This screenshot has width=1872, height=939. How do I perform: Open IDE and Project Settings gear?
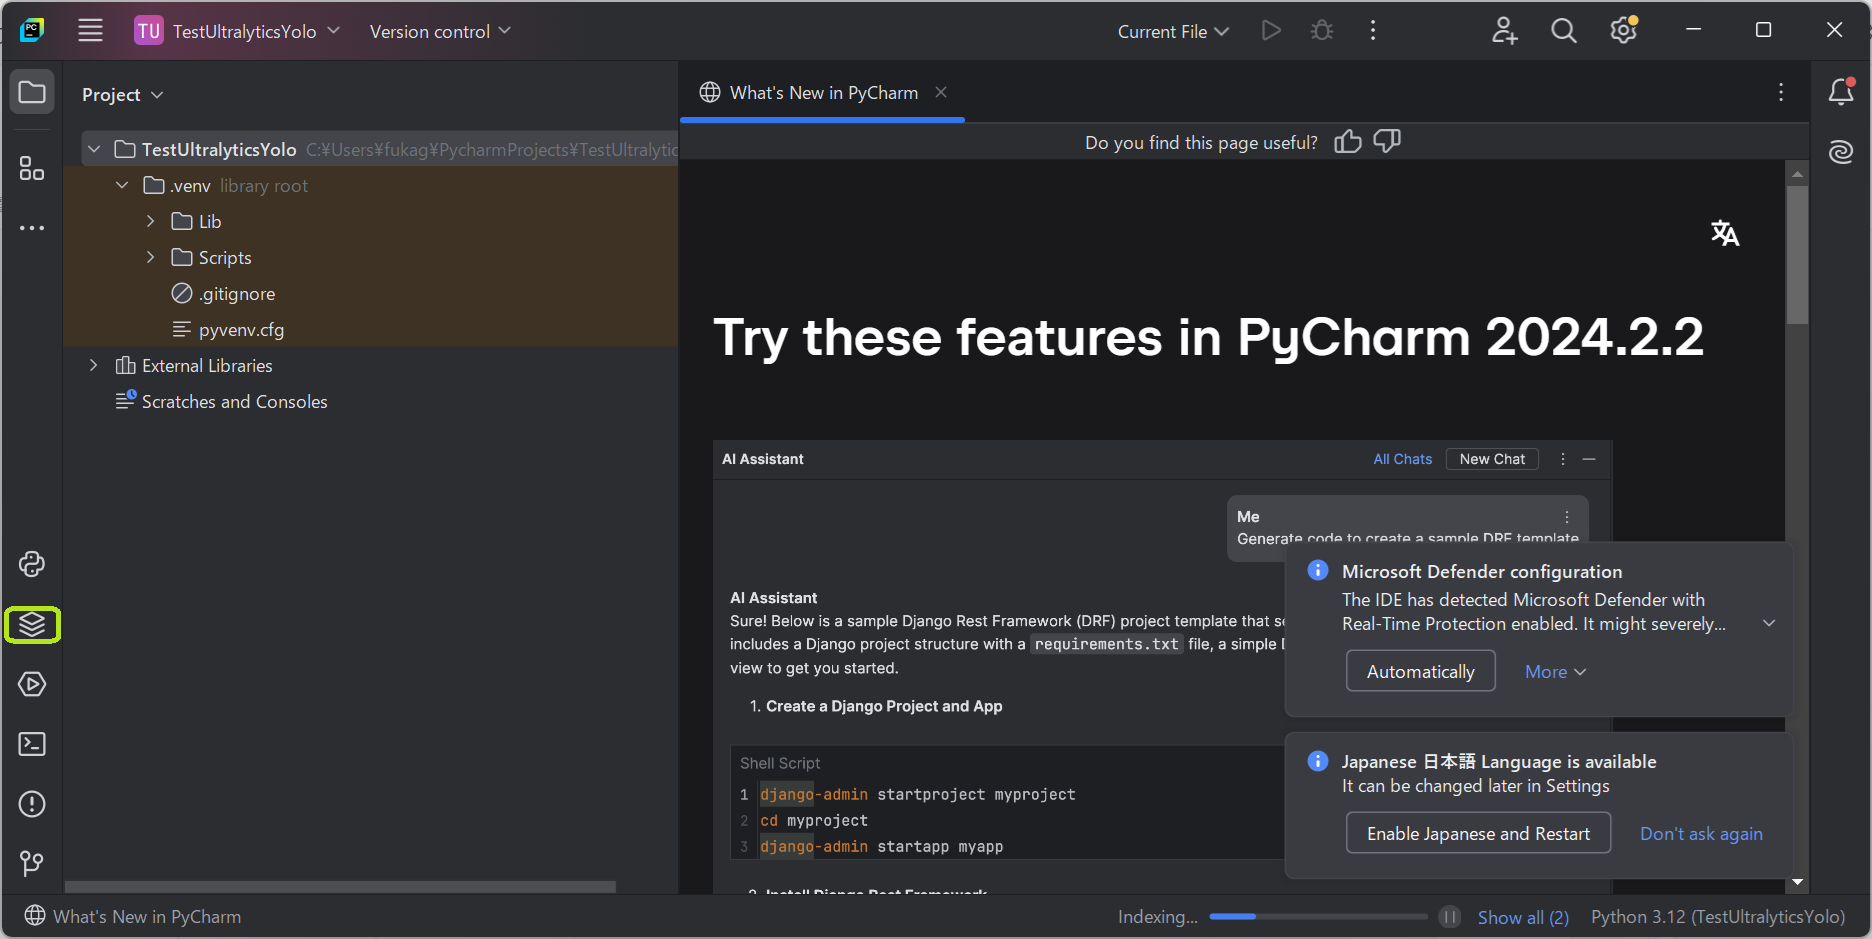tap(1624, 31)
